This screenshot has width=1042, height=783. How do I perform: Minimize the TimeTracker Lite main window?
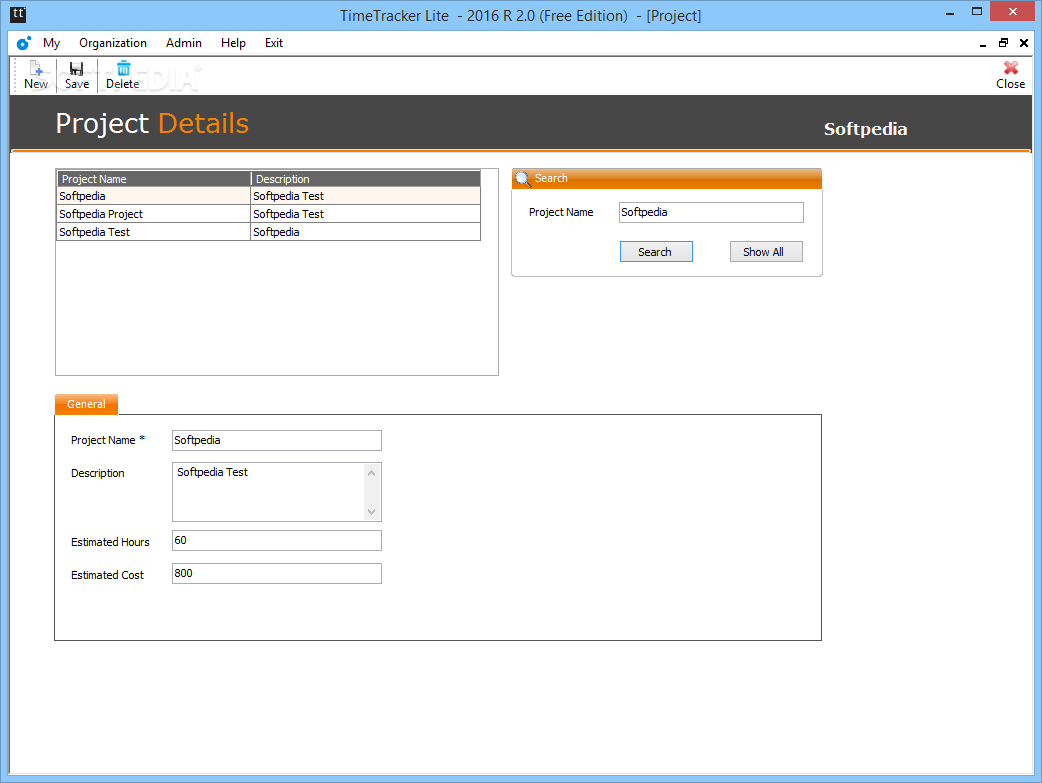pyautogui.click(x=950, y=12)
